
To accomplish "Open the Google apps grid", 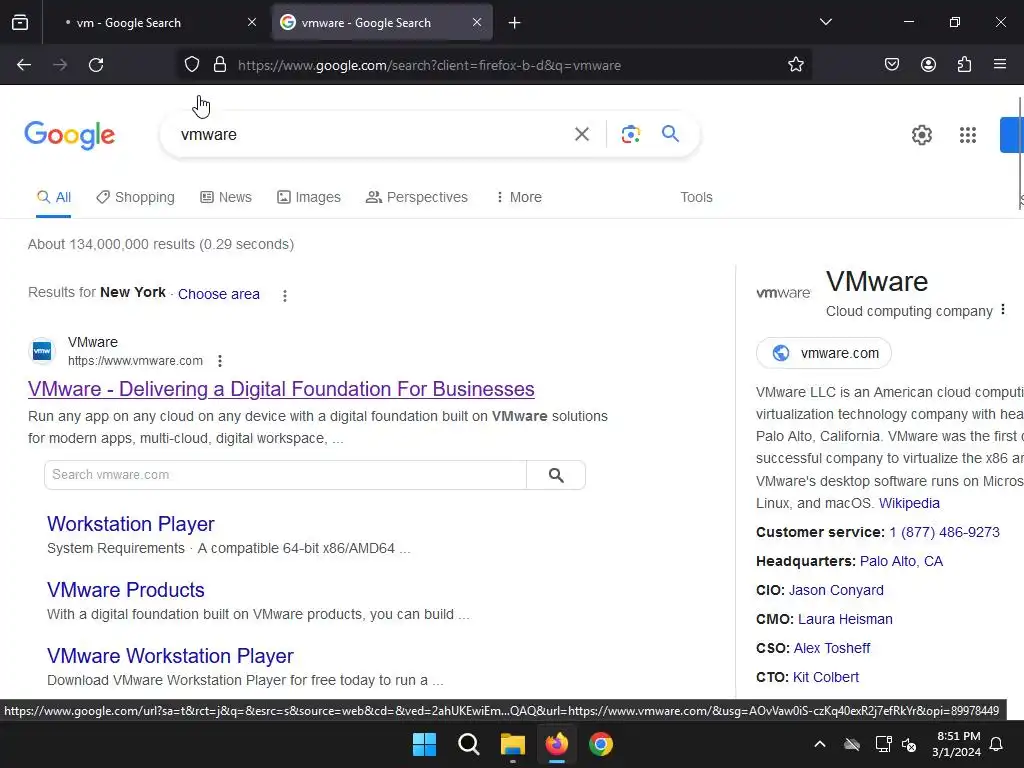I will pyautogui.click(x=968, y=135).
